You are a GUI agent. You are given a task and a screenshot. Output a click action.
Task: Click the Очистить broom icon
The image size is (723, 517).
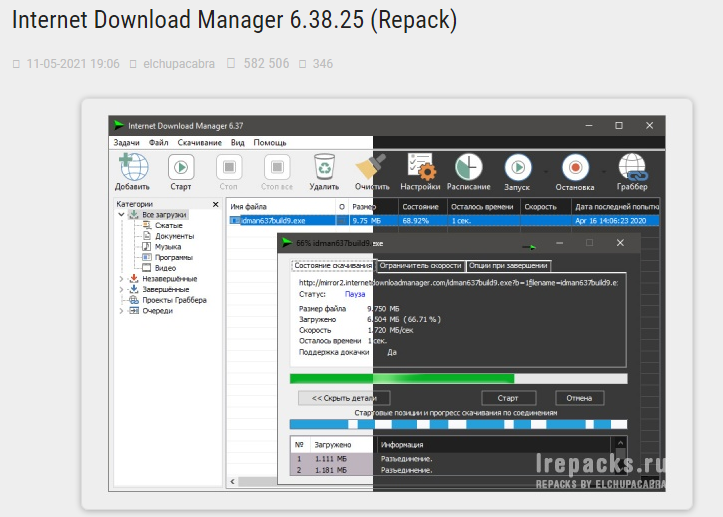click(x=371, y=166)
